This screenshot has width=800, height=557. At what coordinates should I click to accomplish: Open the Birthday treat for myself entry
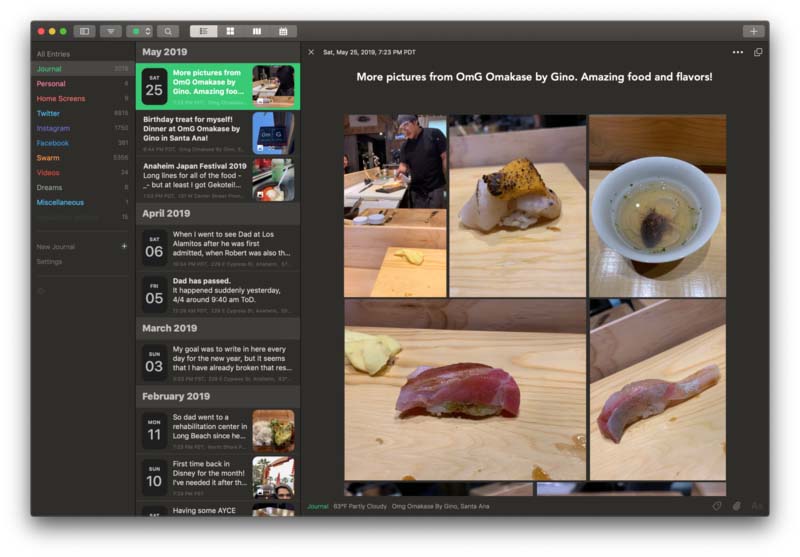pos(218,133)
